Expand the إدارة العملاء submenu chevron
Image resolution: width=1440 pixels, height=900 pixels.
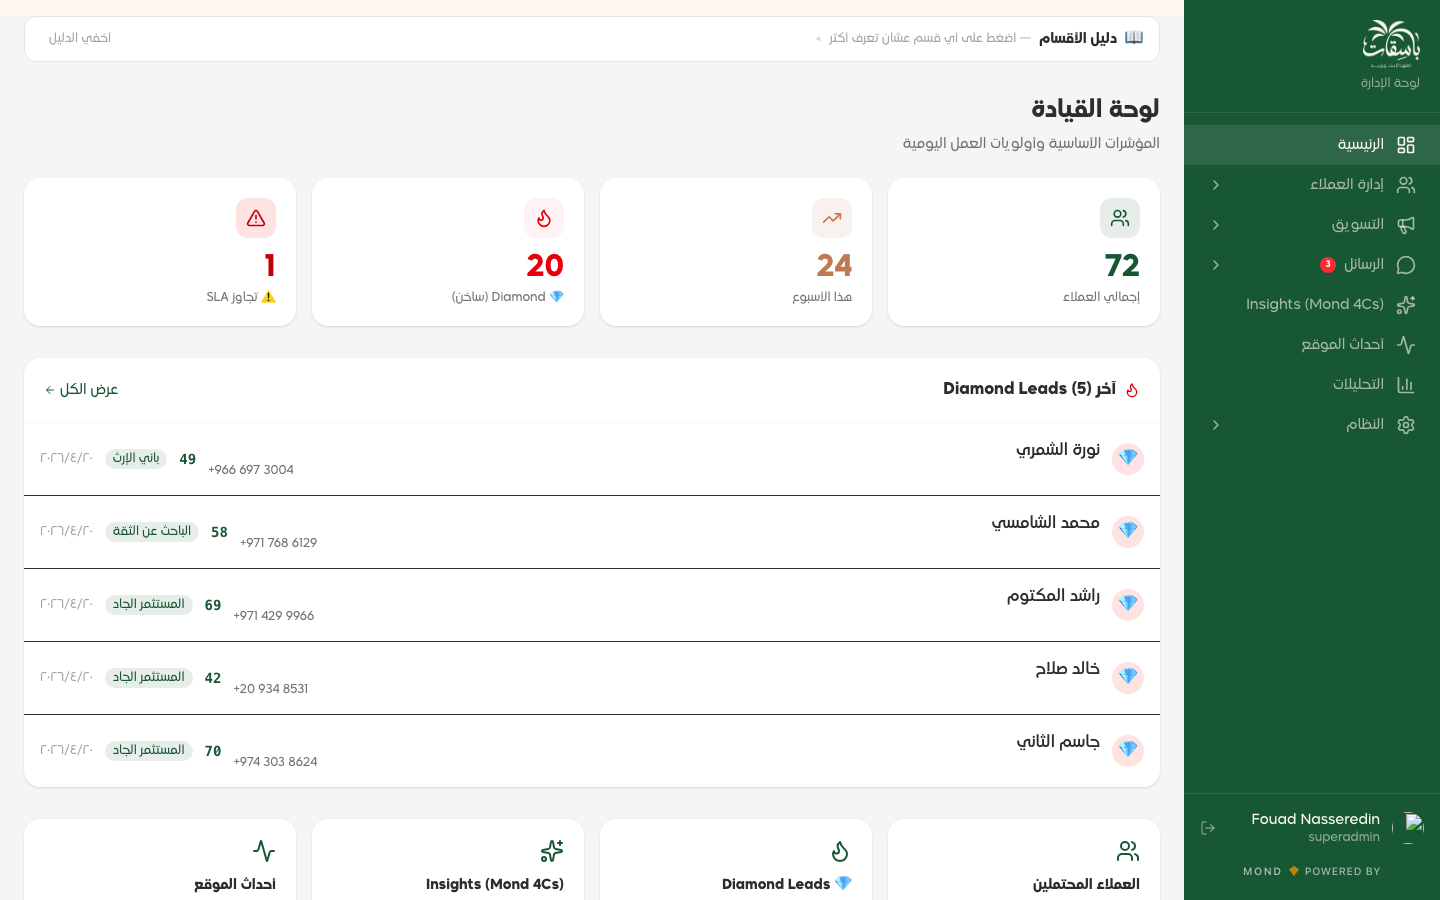tap(1216, 185)
